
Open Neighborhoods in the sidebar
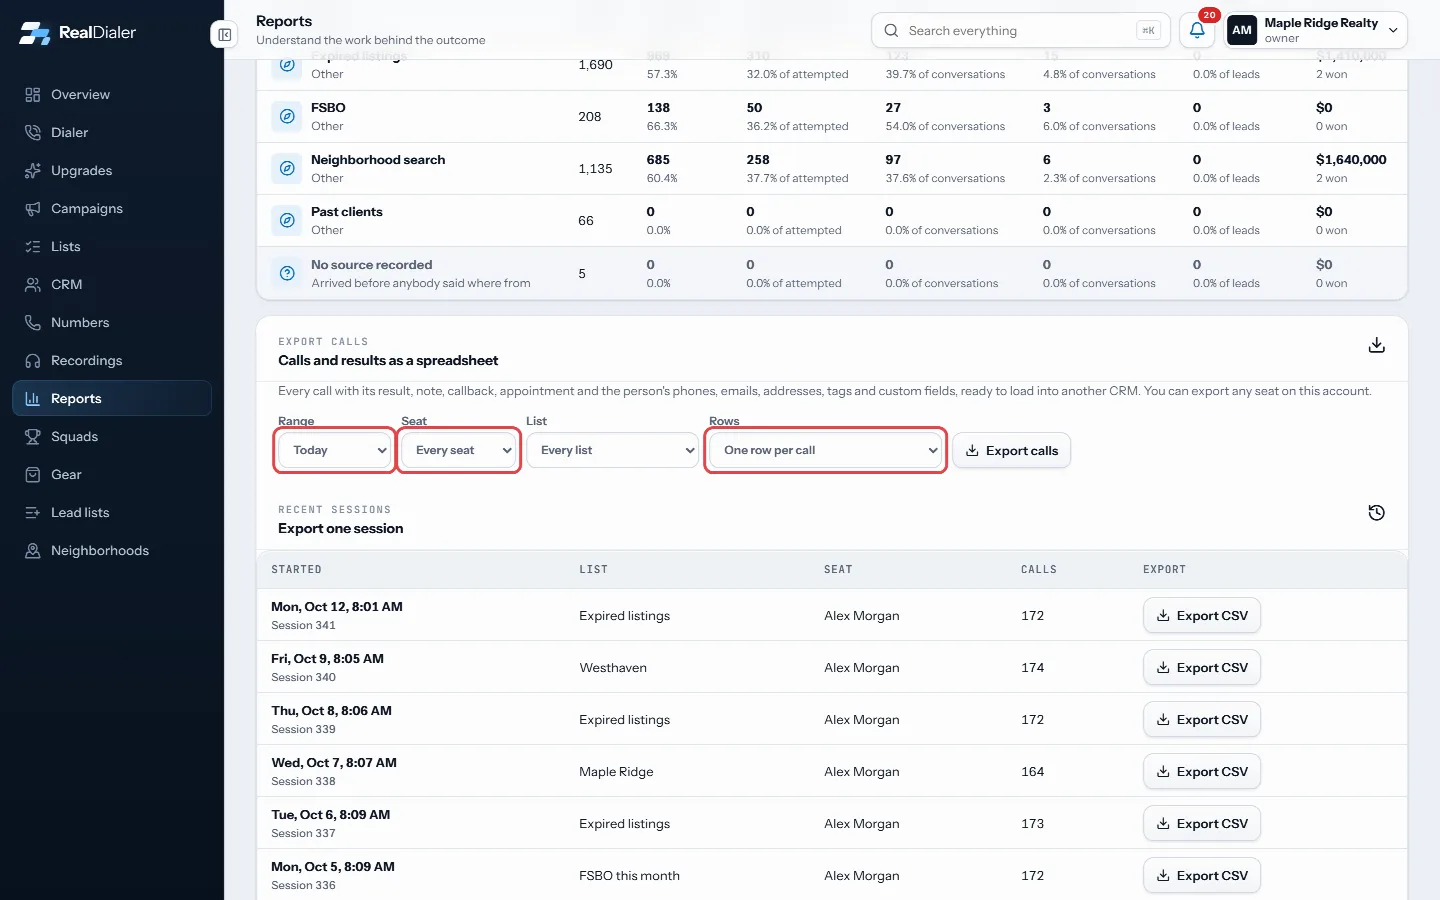112,551
